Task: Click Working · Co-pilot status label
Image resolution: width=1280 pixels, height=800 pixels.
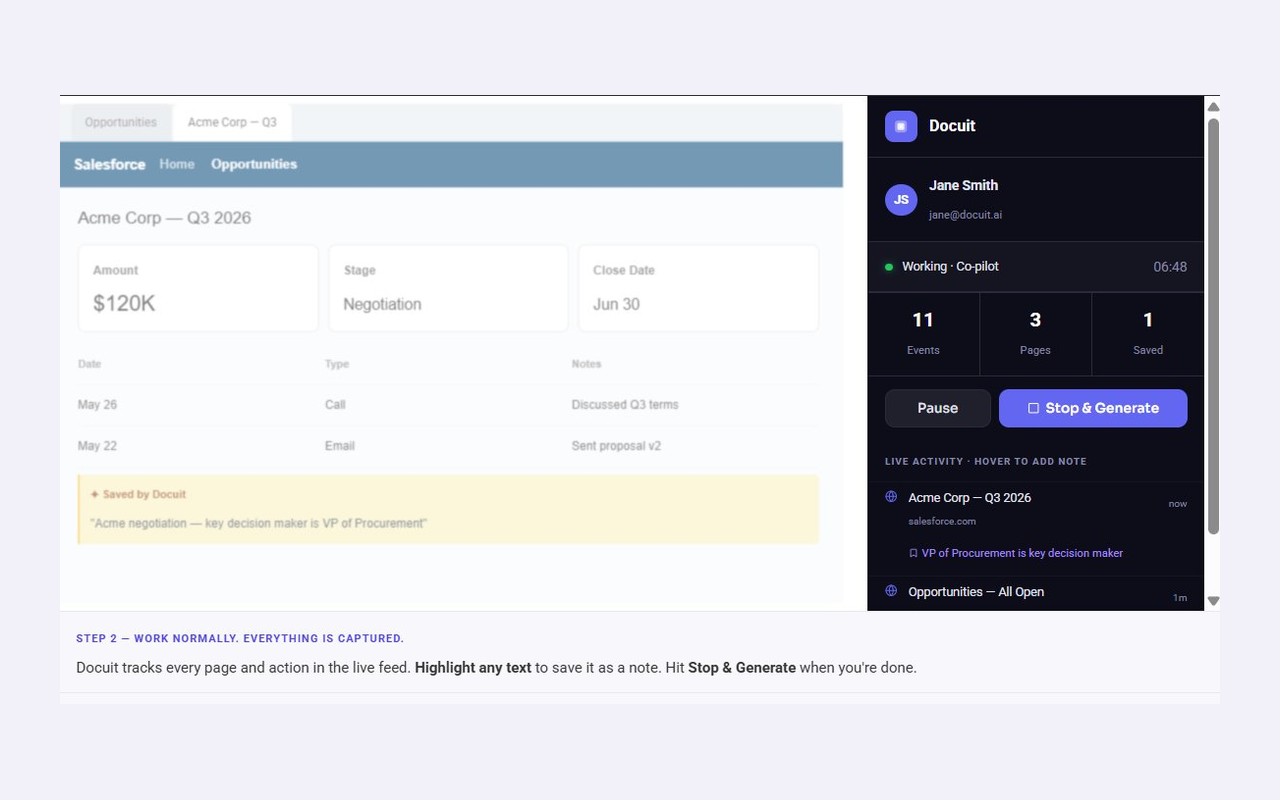Action: [x=950, y=267]
